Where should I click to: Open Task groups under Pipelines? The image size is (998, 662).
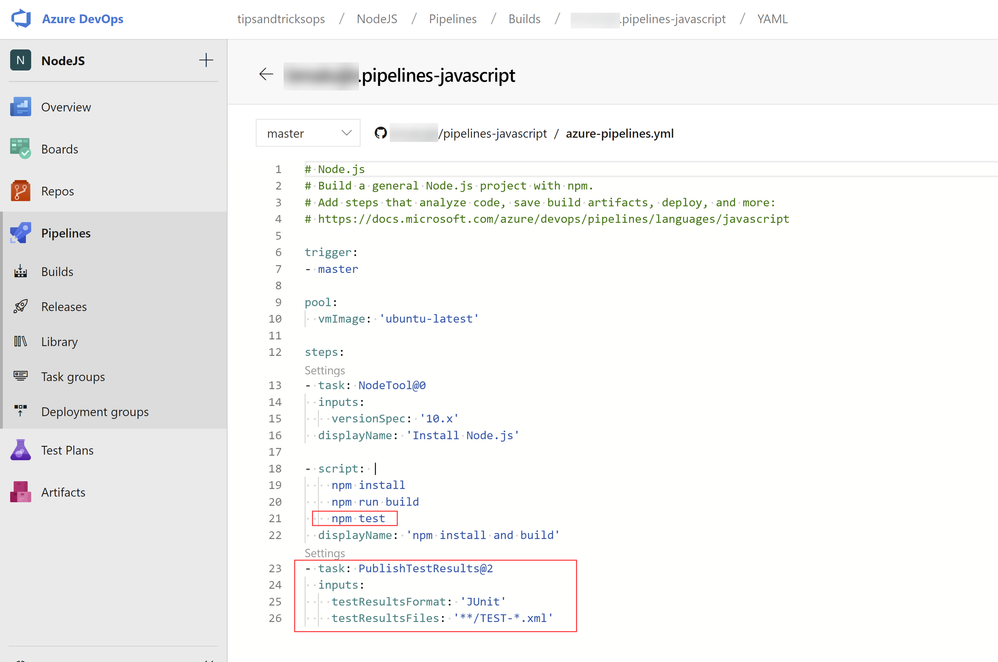click(73, 377)
